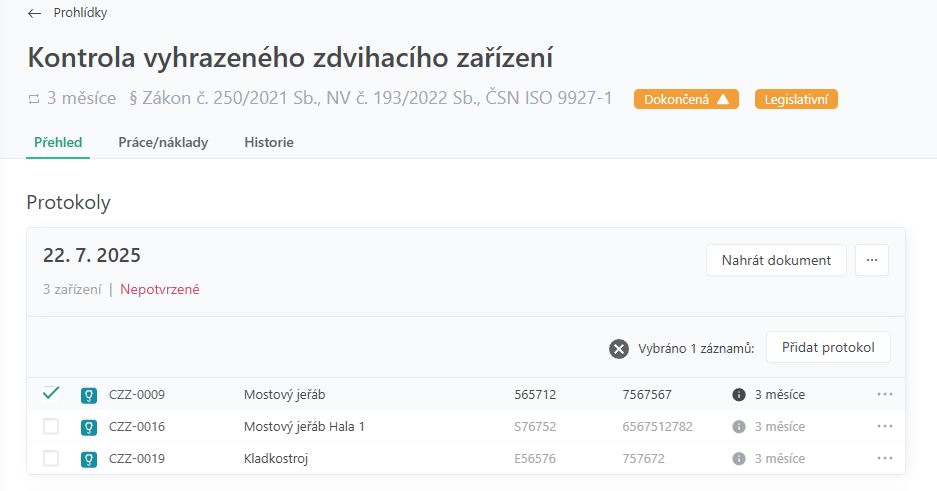Click the device icon for CZZ-0019

tap(88, 459)
